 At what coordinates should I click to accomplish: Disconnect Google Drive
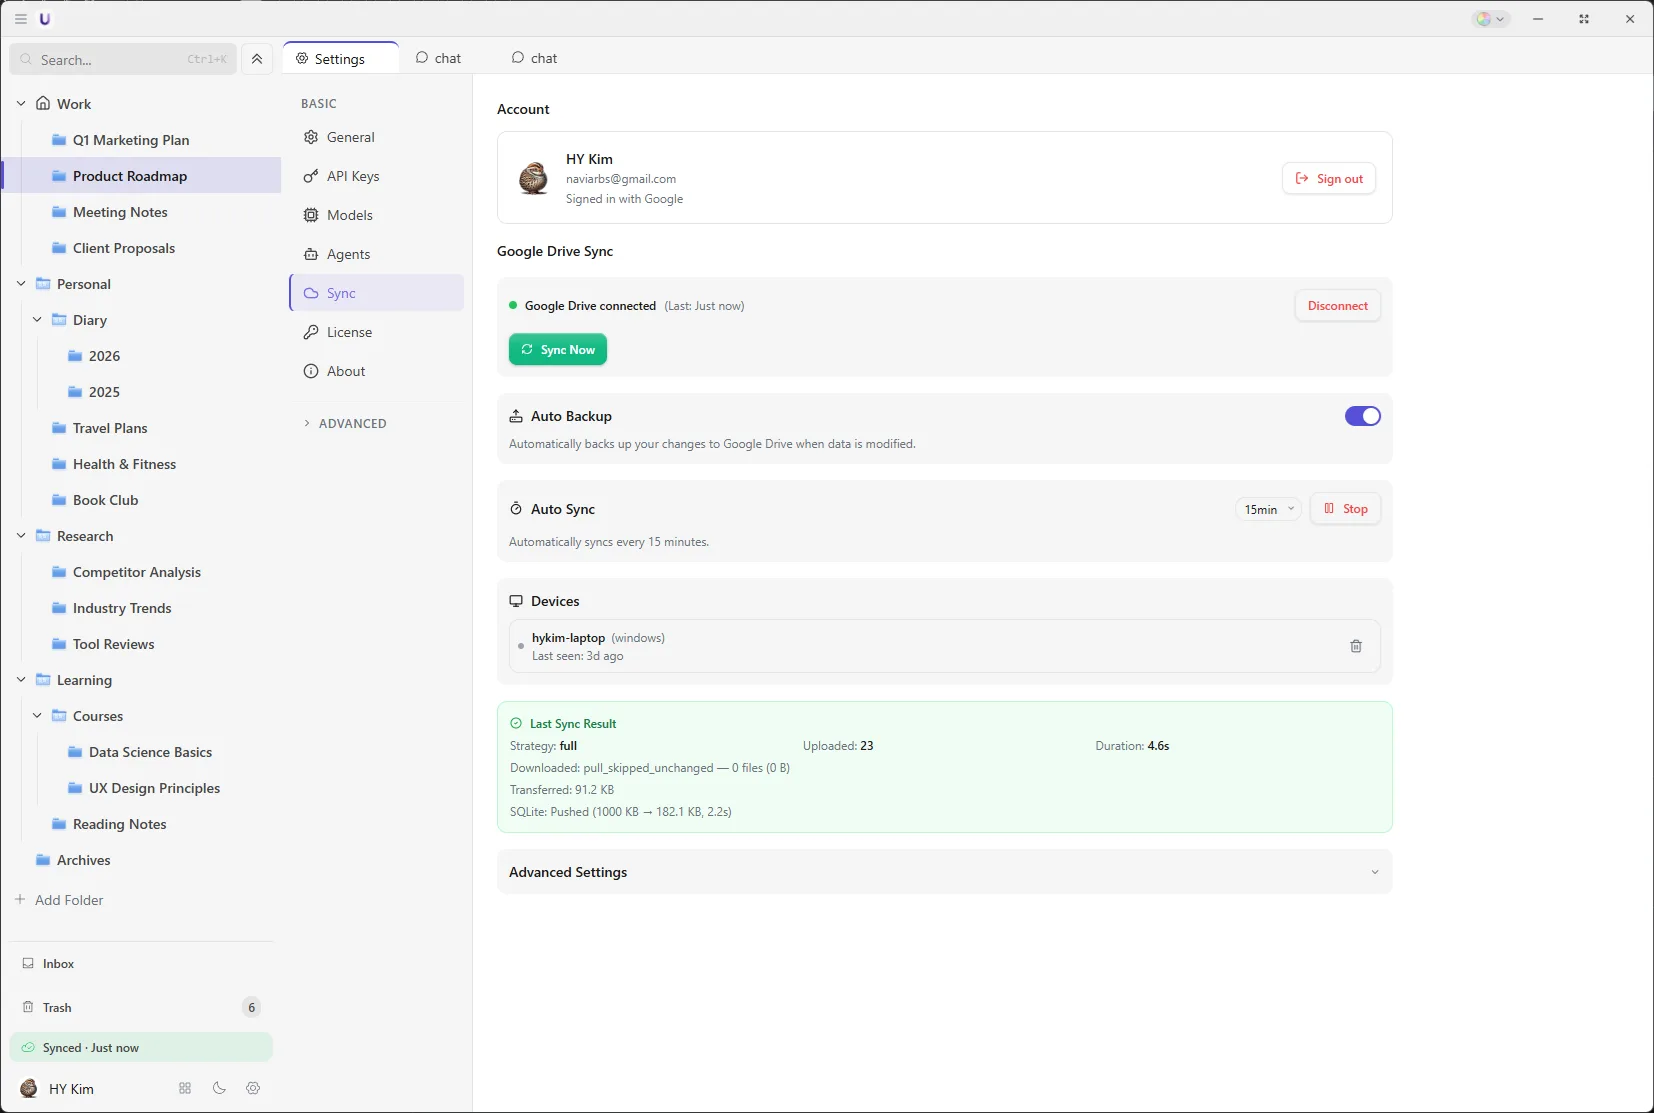tap(1337, 305)
